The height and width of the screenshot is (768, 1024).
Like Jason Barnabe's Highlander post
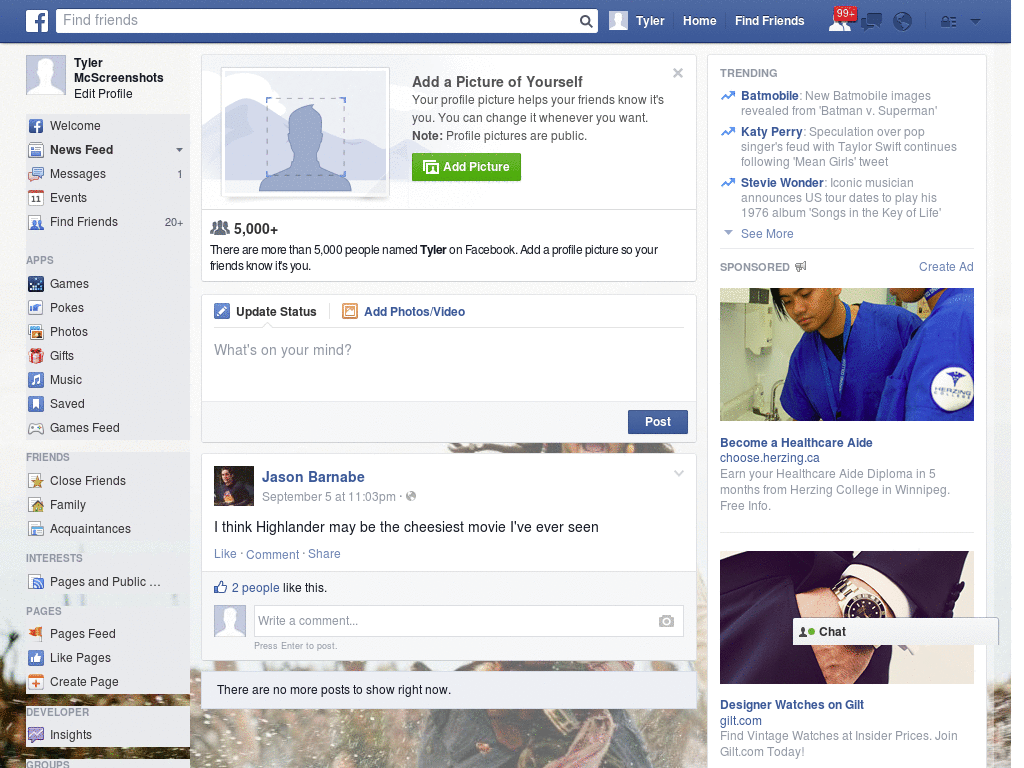tap(225, 554)
